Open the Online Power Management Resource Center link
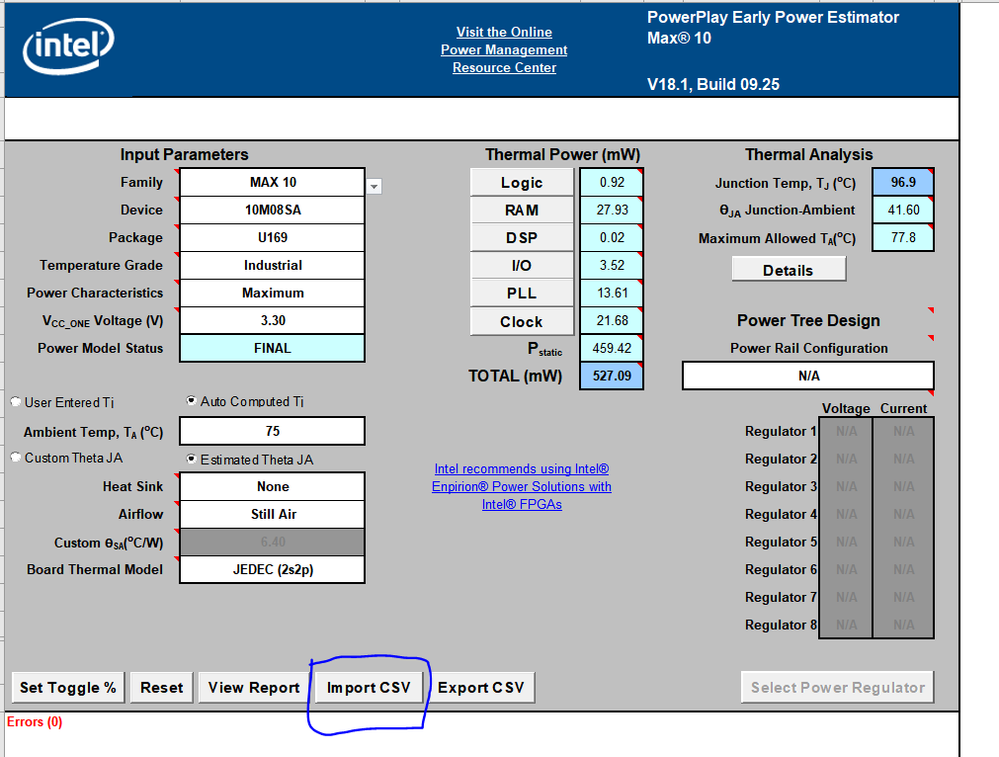 tap(504, 50)
